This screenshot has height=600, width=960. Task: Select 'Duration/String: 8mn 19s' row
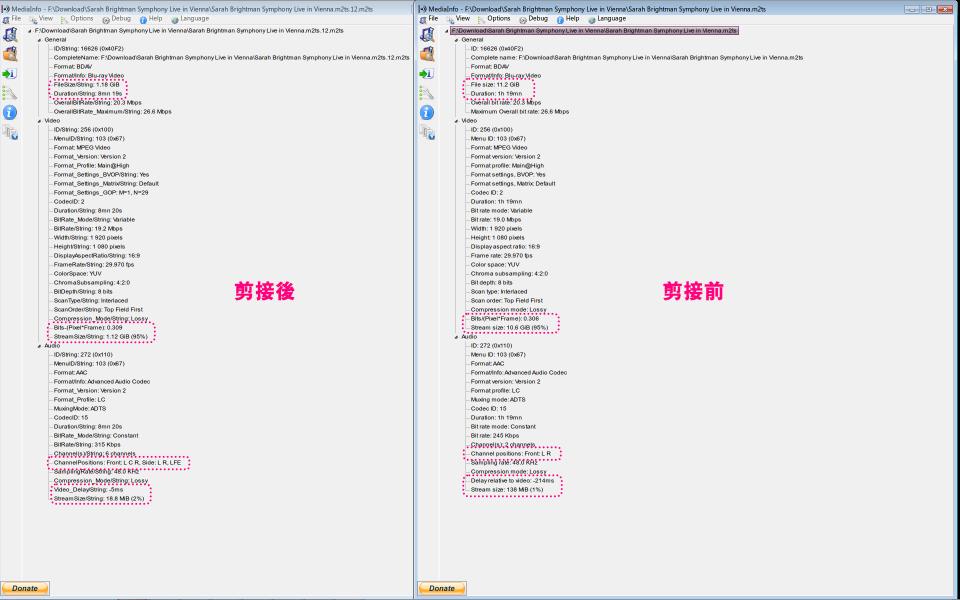click(88, 94)
